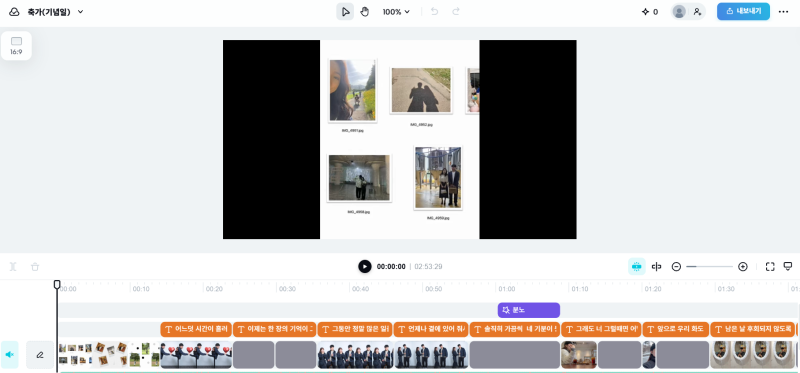Image resolution: width=800 pixels, height=373 pixels.
Task: Enter fullscreen preview with the expand icon
Action: click(x=770, y=266)
